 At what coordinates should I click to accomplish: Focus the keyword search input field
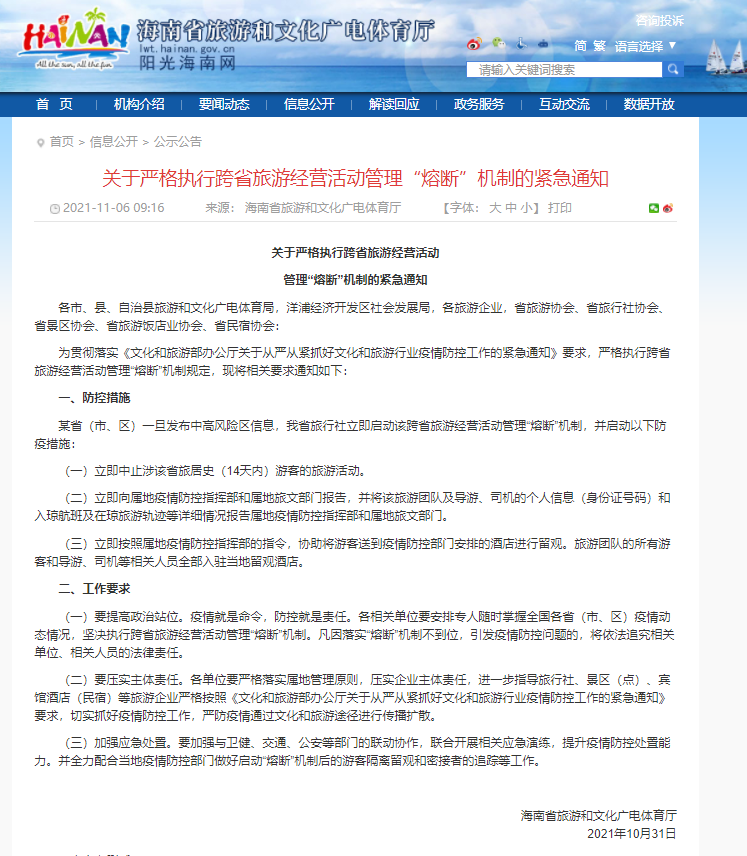pos(564,69)
